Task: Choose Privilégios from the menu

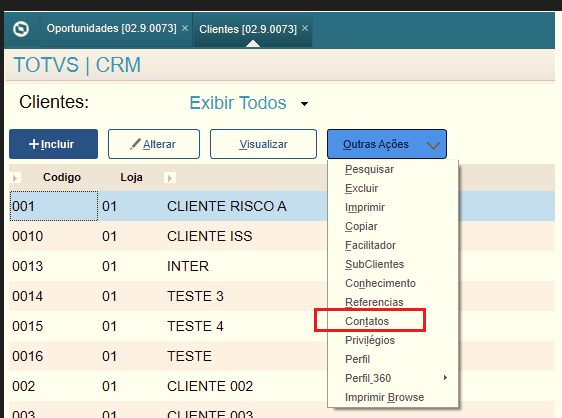Action: click(x=370, y=340)
